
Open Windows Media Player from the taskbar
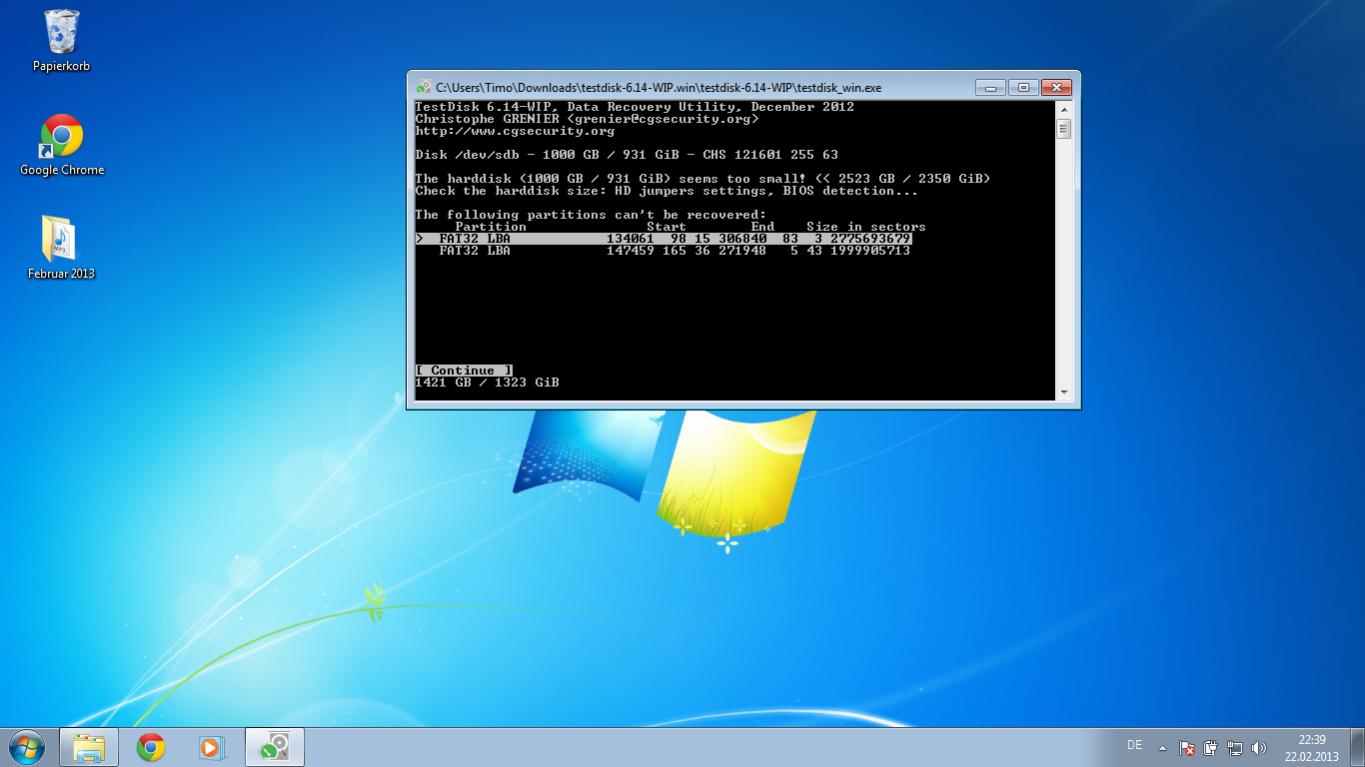211,747
